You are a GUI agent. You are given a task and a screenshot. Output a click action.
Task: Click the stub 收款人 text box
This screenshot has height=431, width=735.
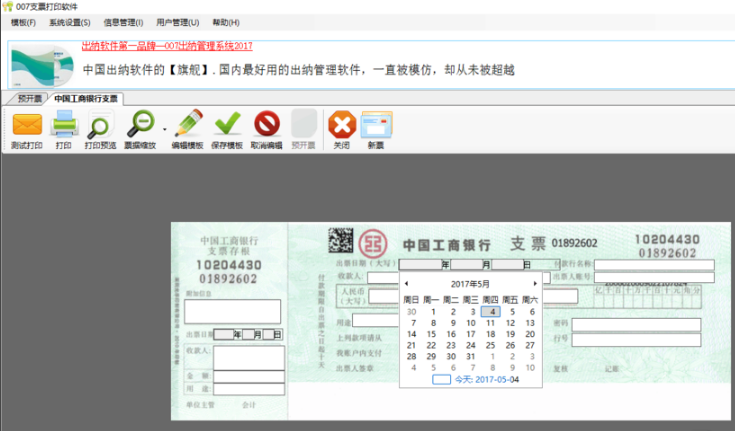pos(249,358)
